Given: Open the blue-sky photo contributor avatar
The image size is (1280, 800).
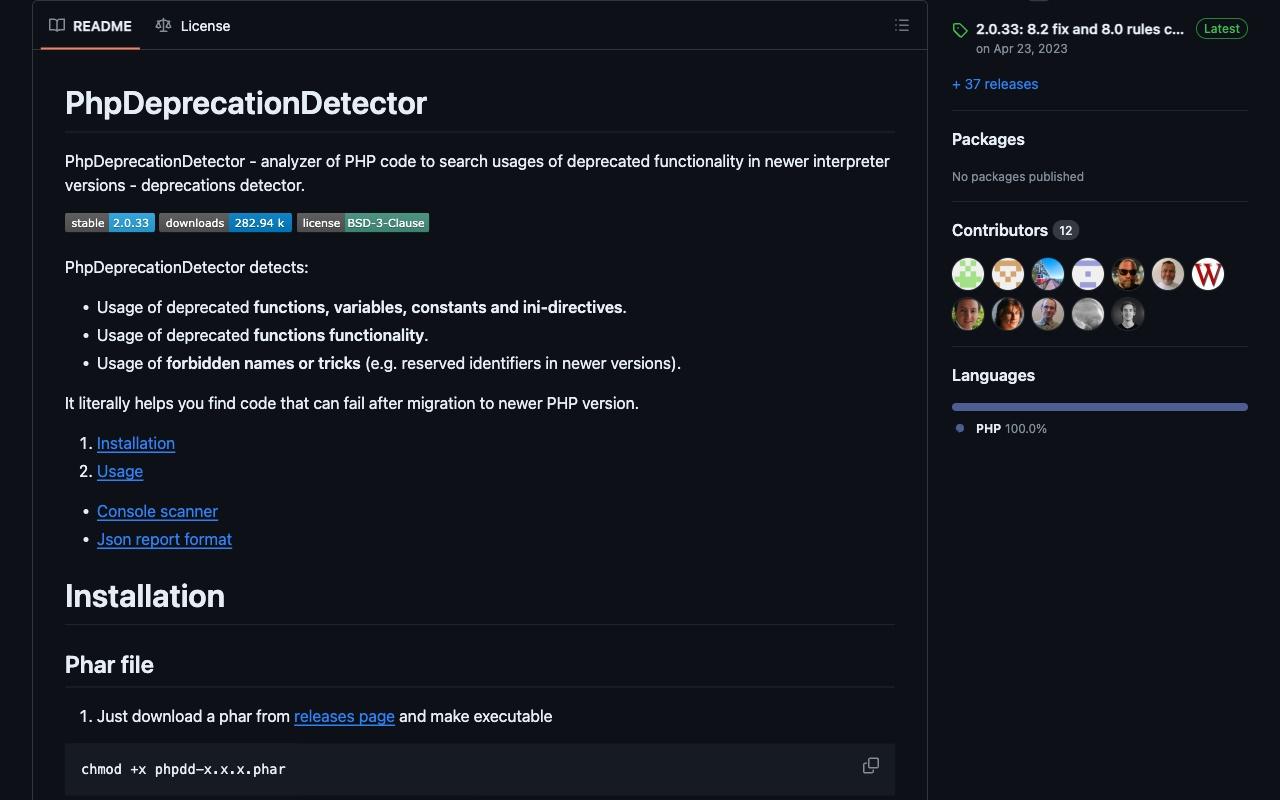Looking at the screenshot, I should (1048, 274).
